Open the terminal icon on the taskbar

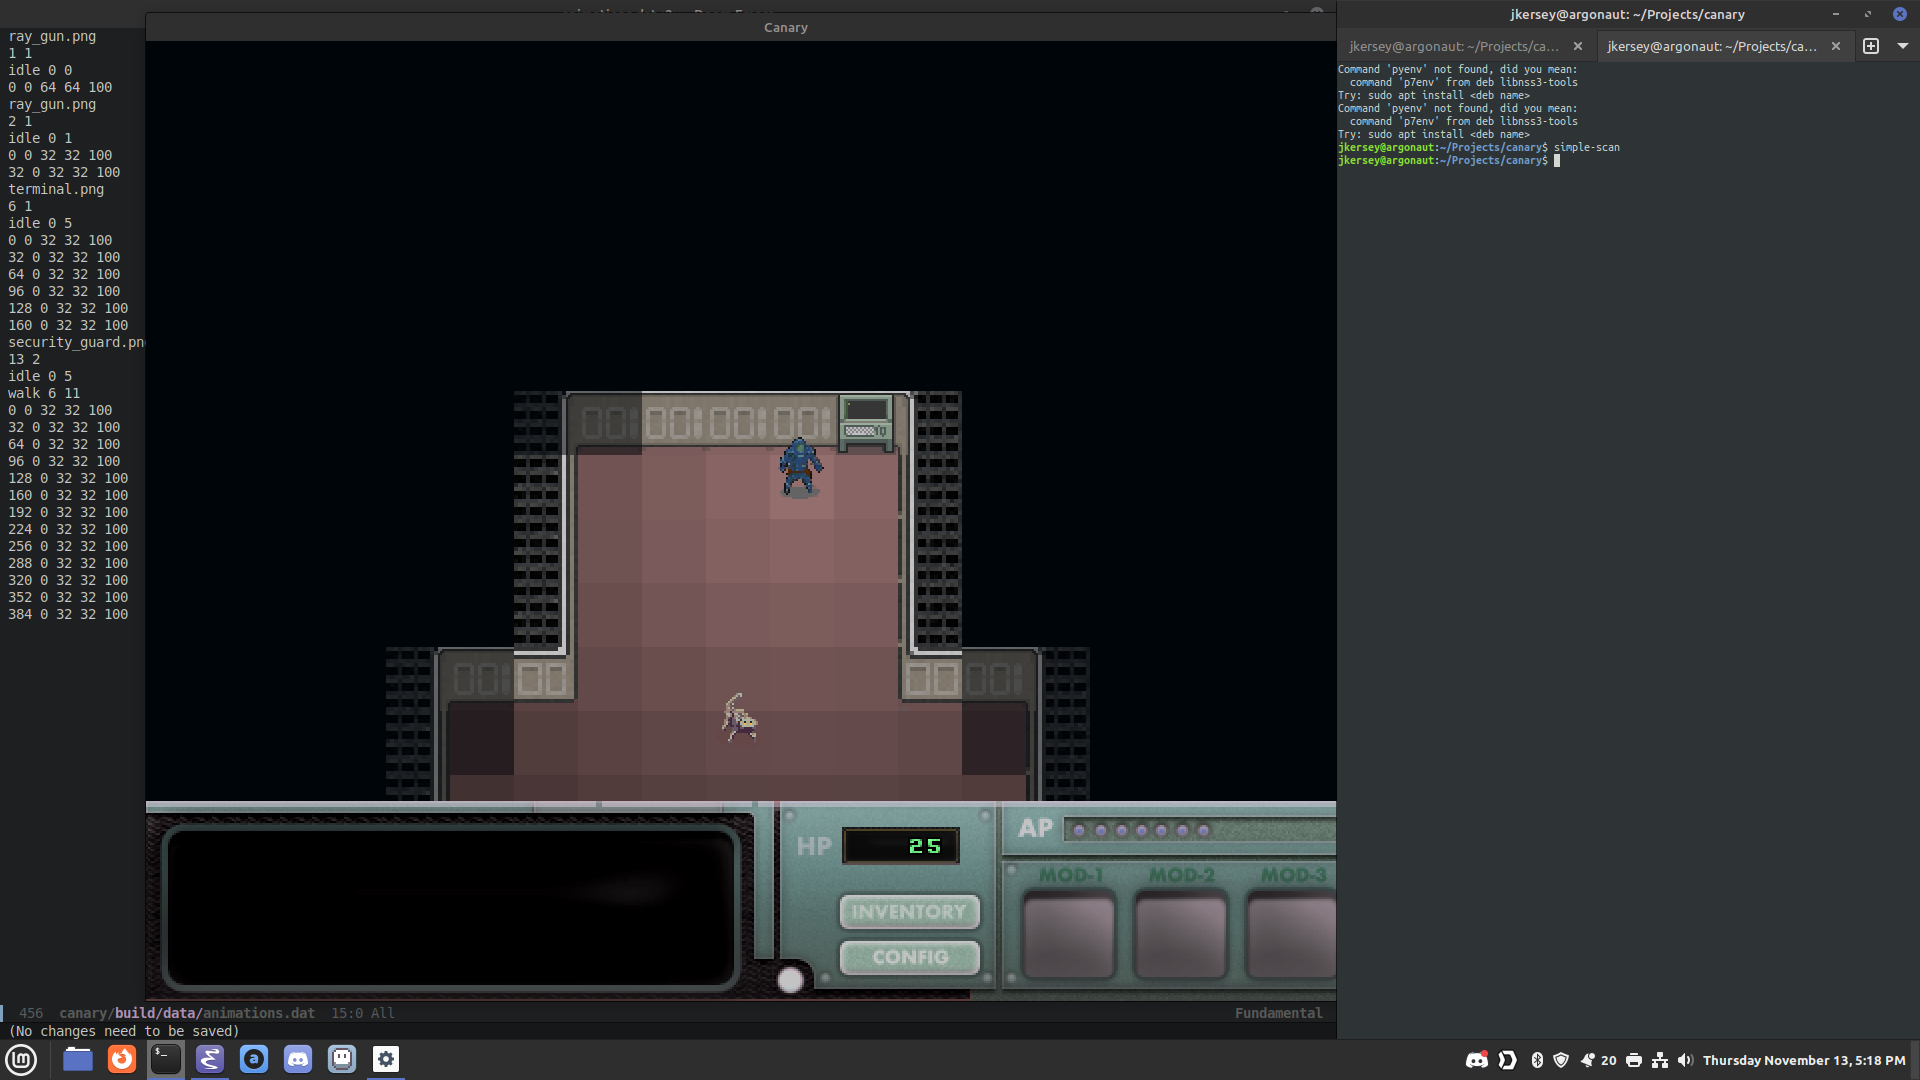tap(166, 1059)
